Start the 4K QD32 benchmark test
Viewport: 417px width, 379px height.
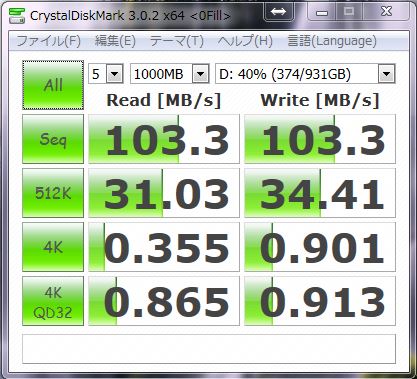click(x=53, y=301)
